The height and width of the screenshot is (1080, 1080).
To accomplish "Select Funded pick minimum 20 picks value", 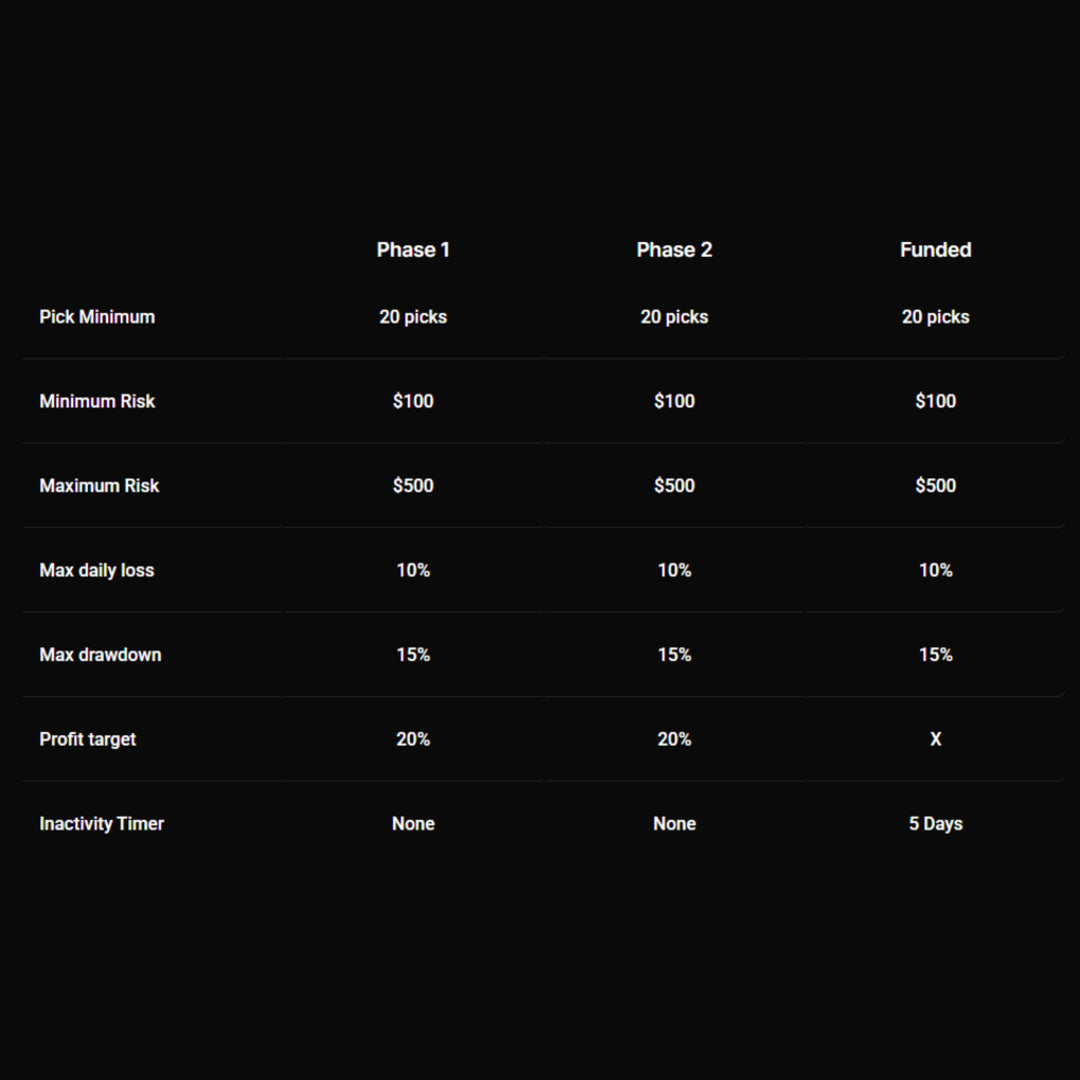I will (936, 317).
